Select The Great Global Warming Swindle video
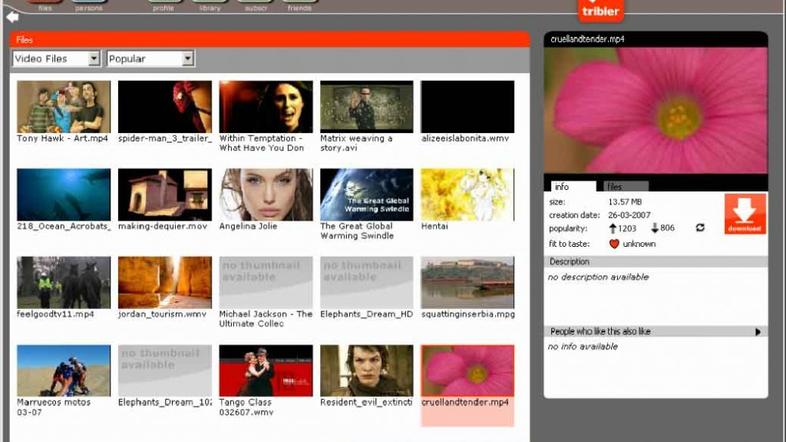 [x=366, y=194]
